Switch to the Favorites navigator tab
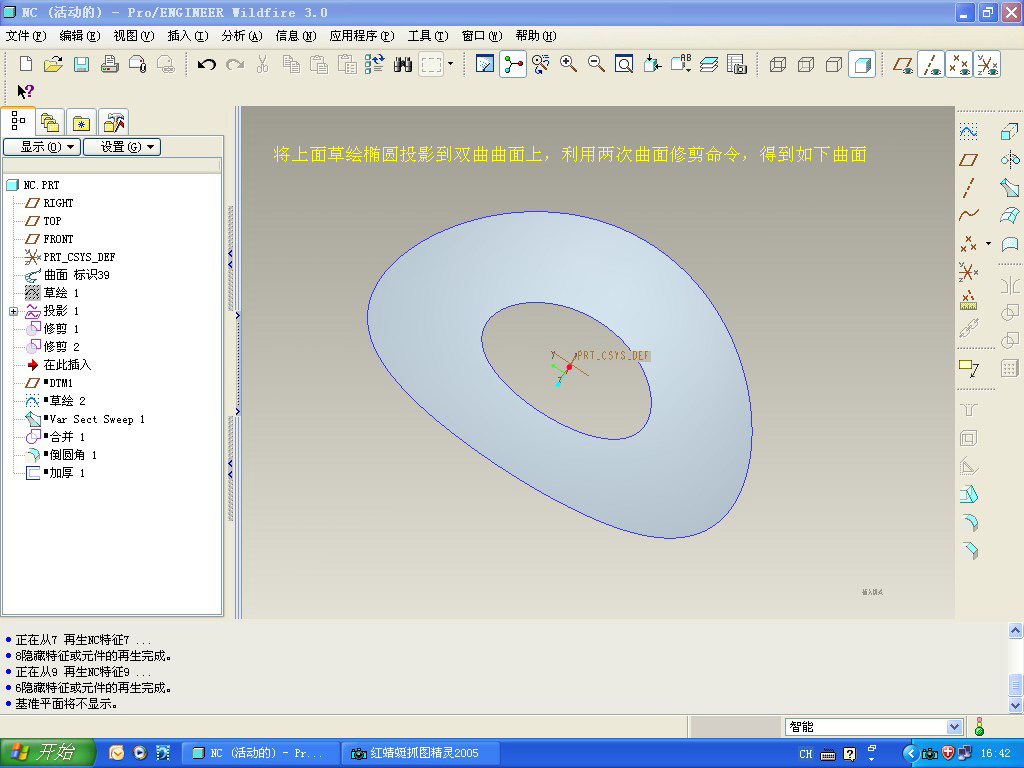Image resolution: width=1024 pixels, height=768 pixels. [81, 122]
